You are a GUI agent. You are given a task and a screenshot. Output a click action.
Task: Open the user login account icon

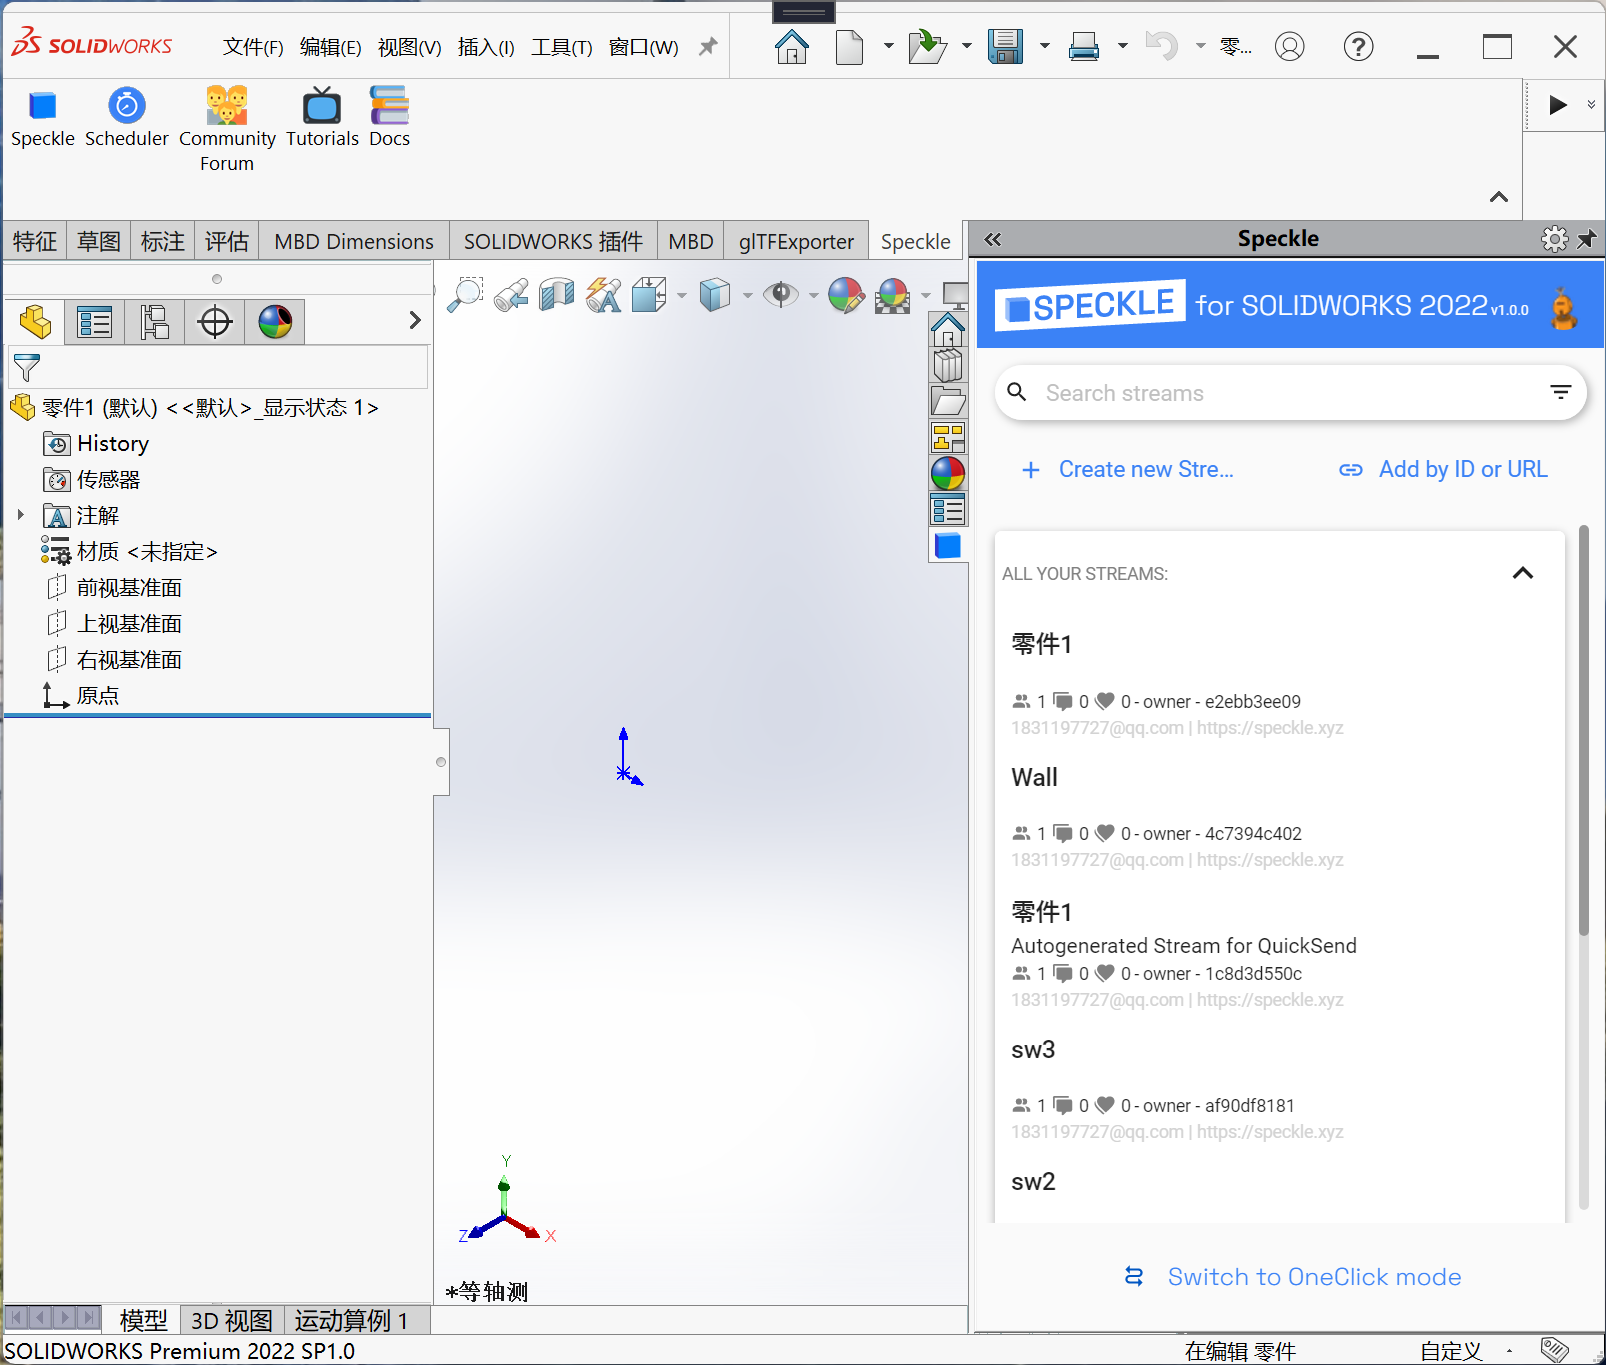coord(1290,46)
